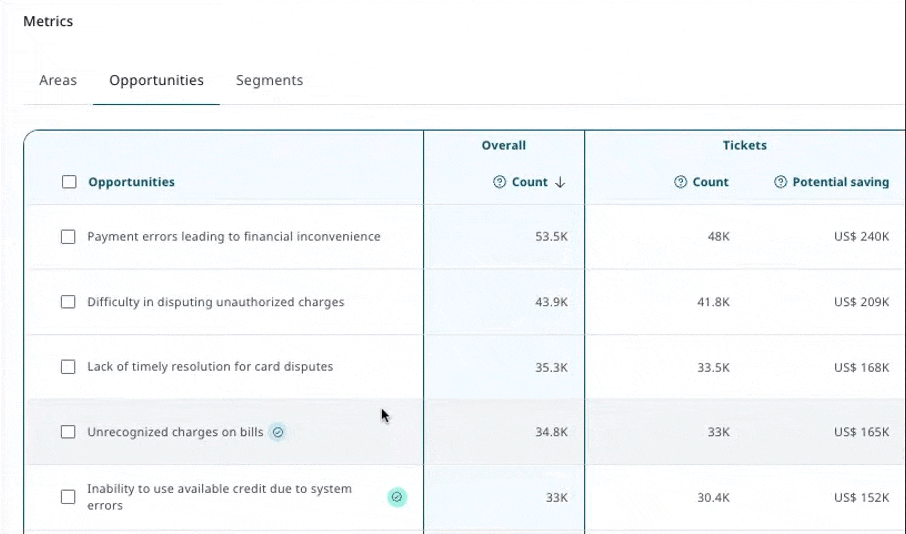Click the help icon beside Tickets Count
Screen dimensions: 906x534
click(680, 182)
